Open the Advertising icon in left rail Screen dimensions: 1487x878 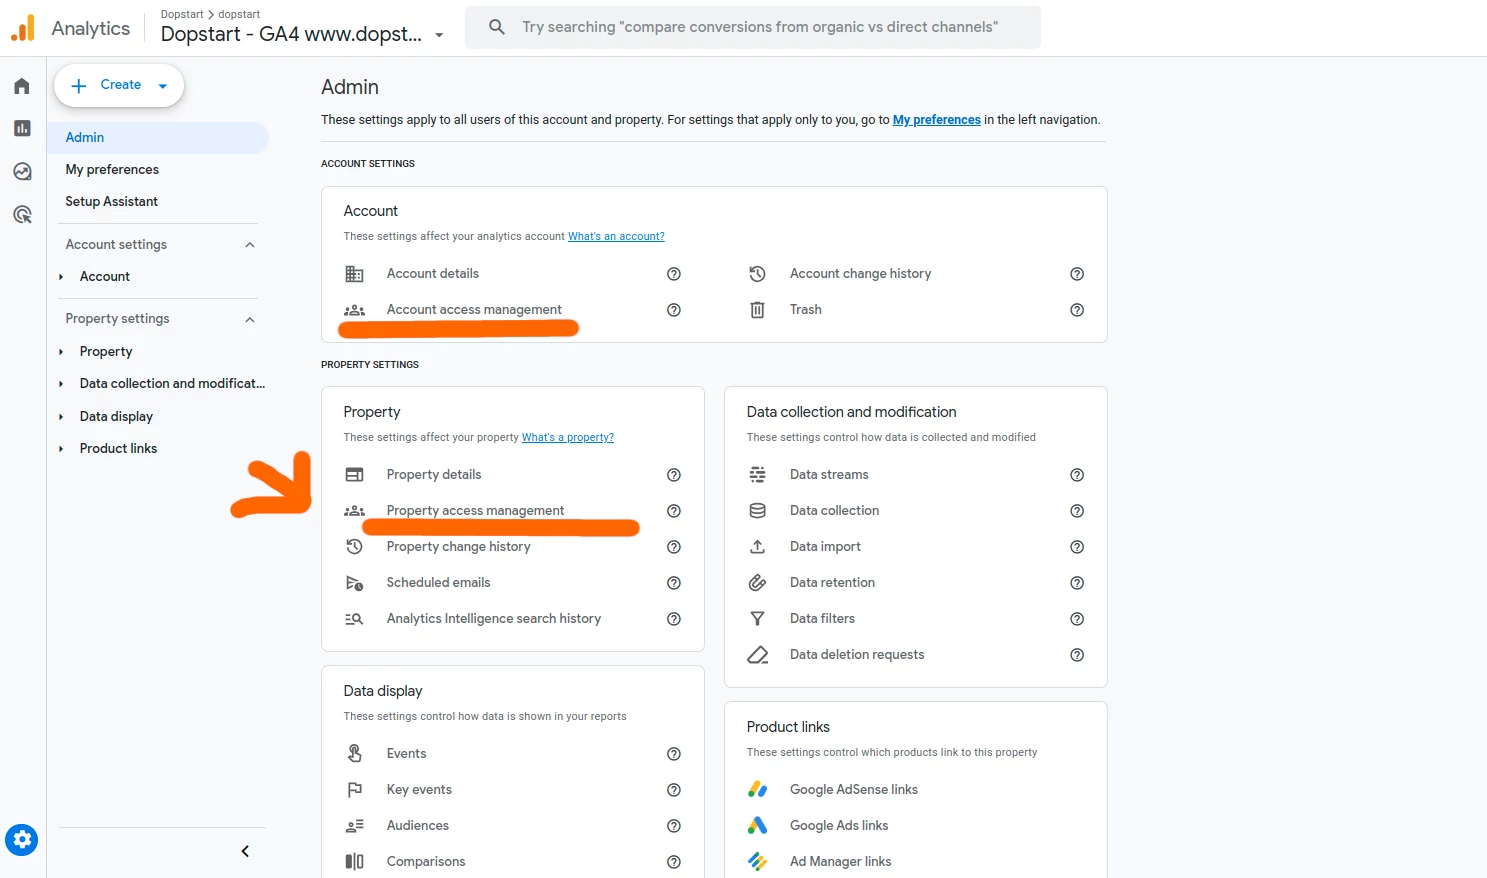click(22, 214)
